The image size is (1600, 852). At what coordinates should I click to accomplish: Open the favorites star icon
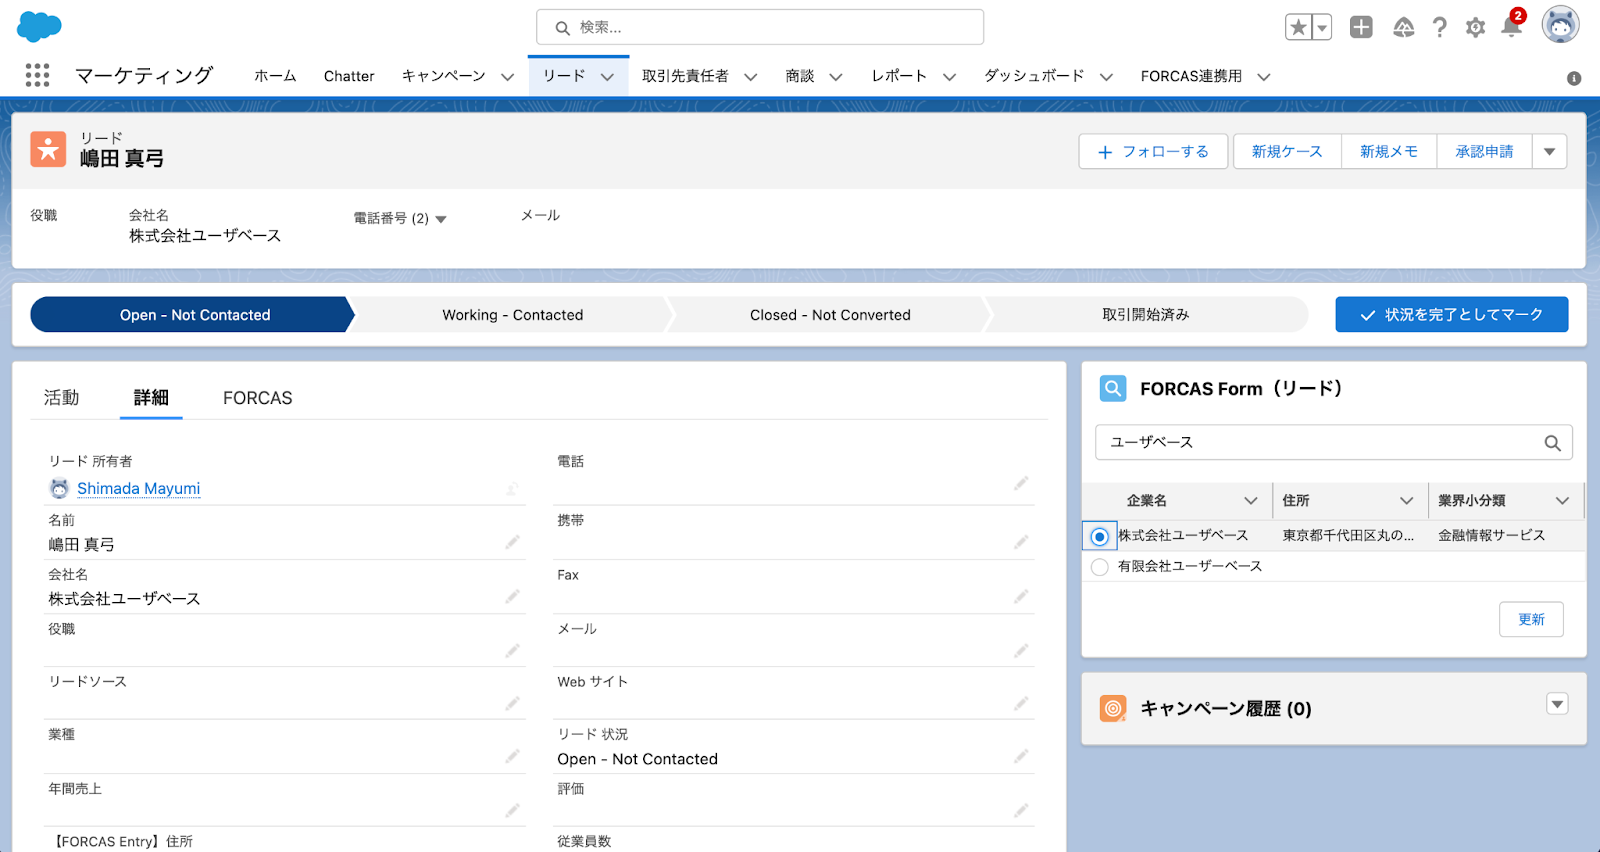1298,27
